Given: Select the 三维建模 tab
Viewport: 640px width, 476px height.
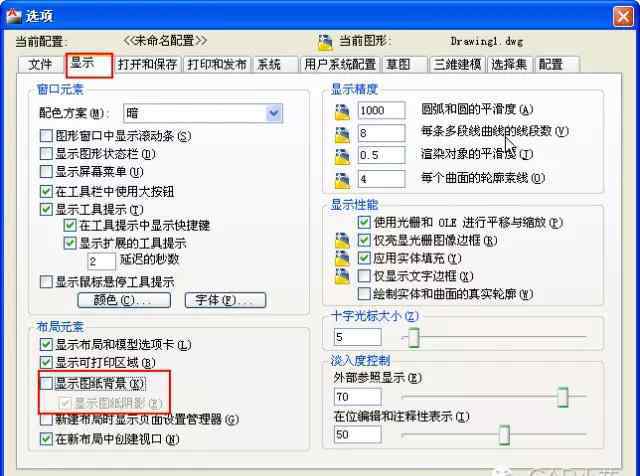Looking at the screenshot, I should [457, 65].
